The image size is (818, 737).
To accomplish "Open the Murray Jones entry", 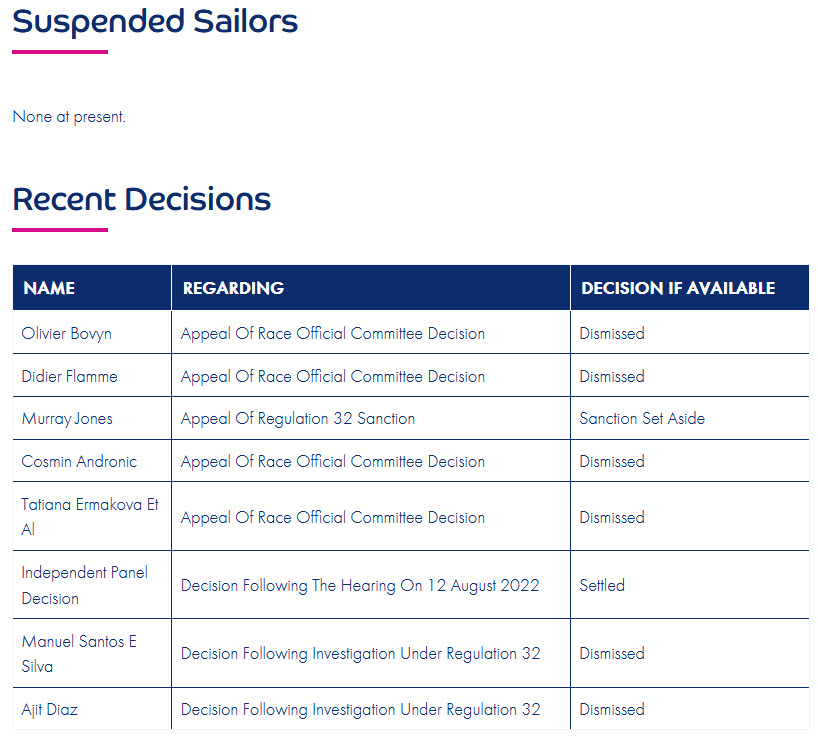I will pos(67,419).
